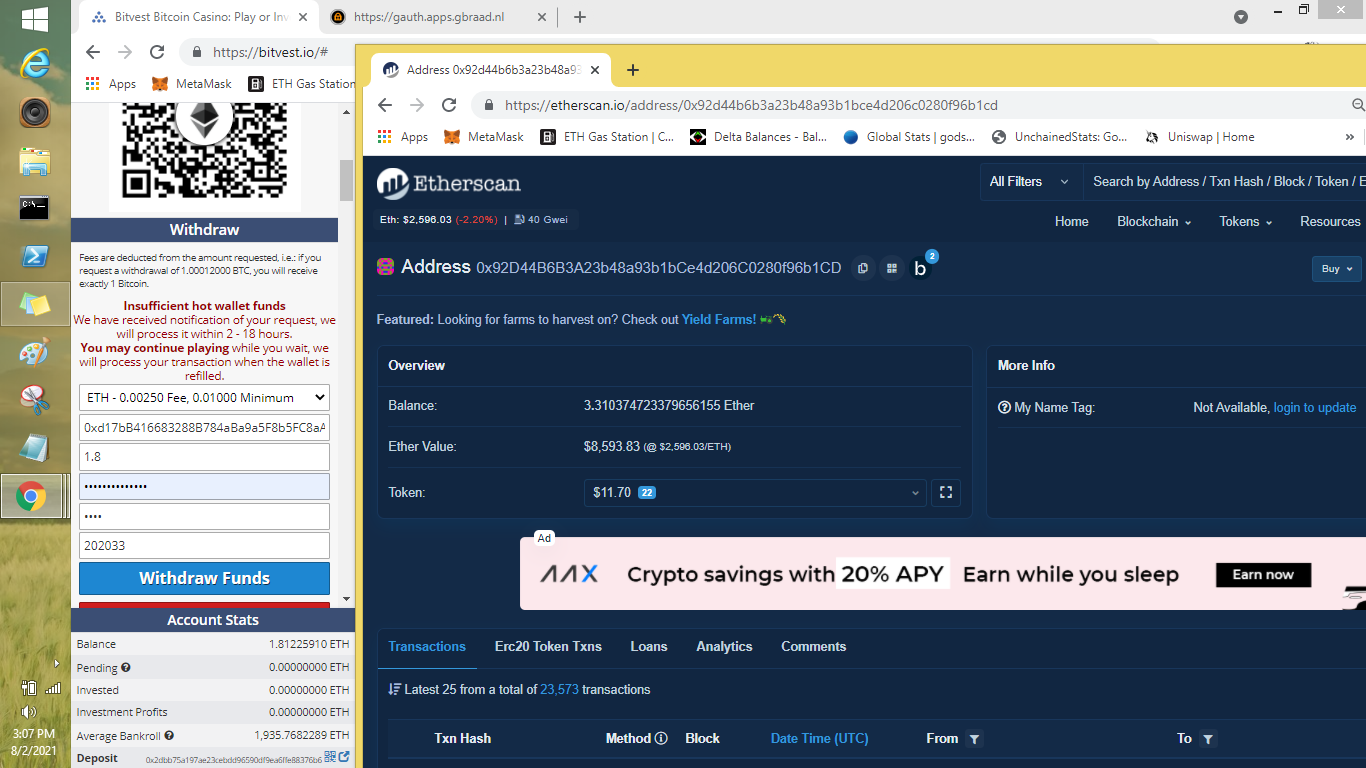Open deposit address external link icon

click(344, 758)
